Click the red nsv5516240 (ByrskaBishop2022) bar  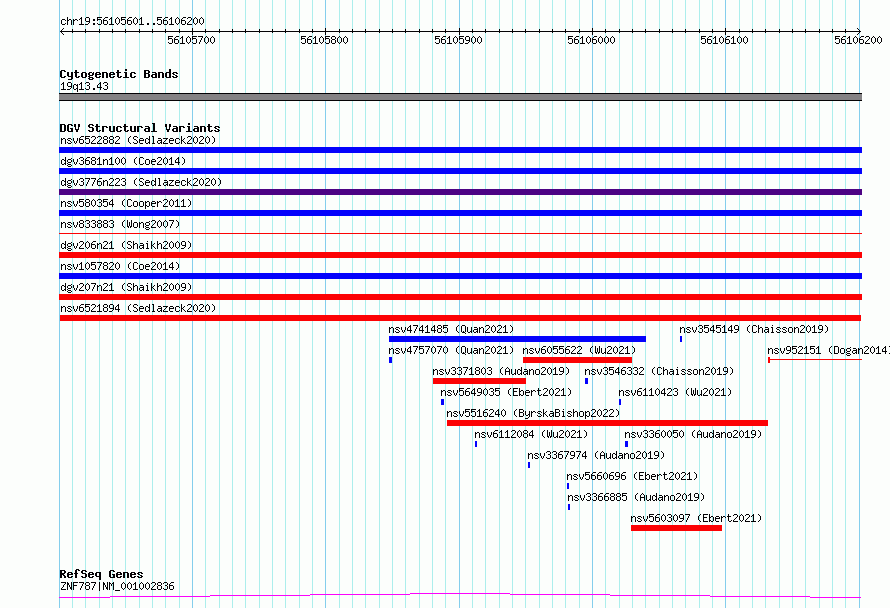[x=607, y=423]
